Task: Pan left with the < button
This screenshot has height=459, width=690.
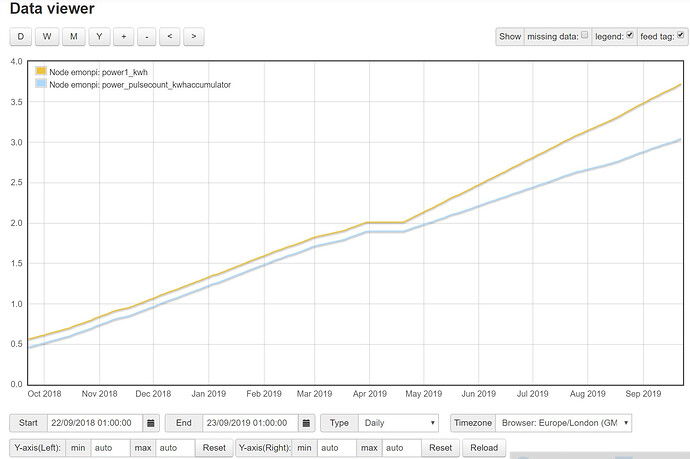Action: [170, 37]
